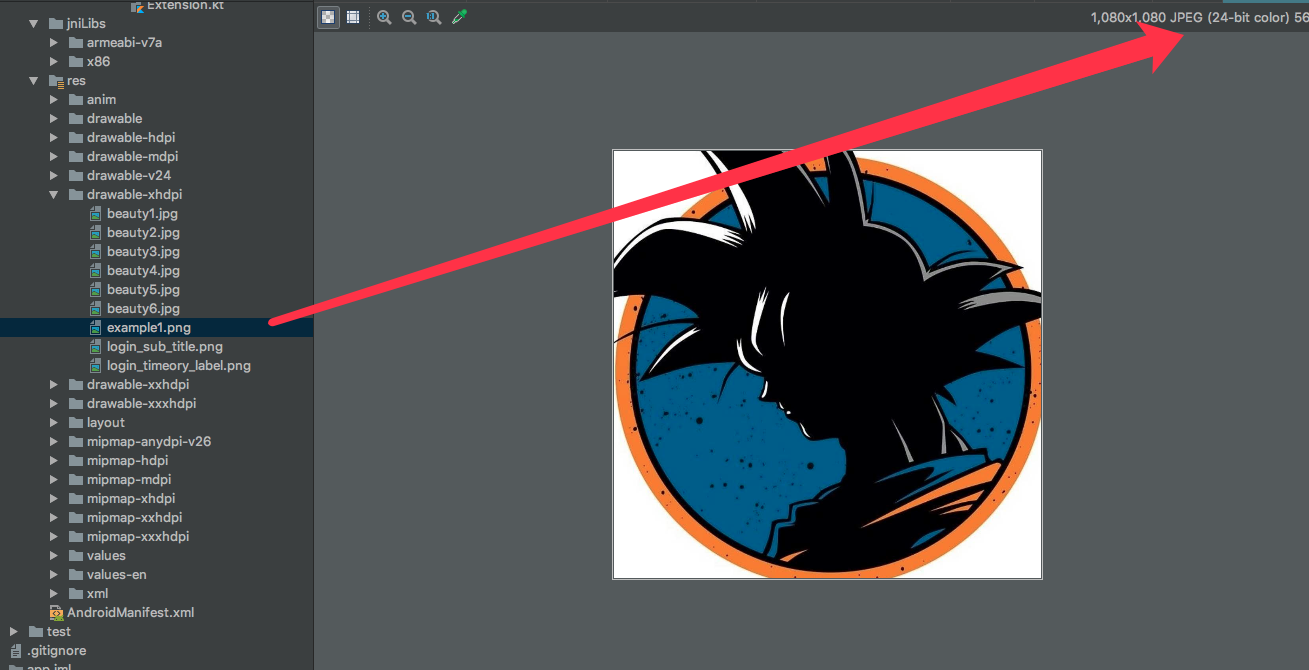
Task: Expand the mipmap-anydpi-v26 folder arrow
Action: pos(54,441)
